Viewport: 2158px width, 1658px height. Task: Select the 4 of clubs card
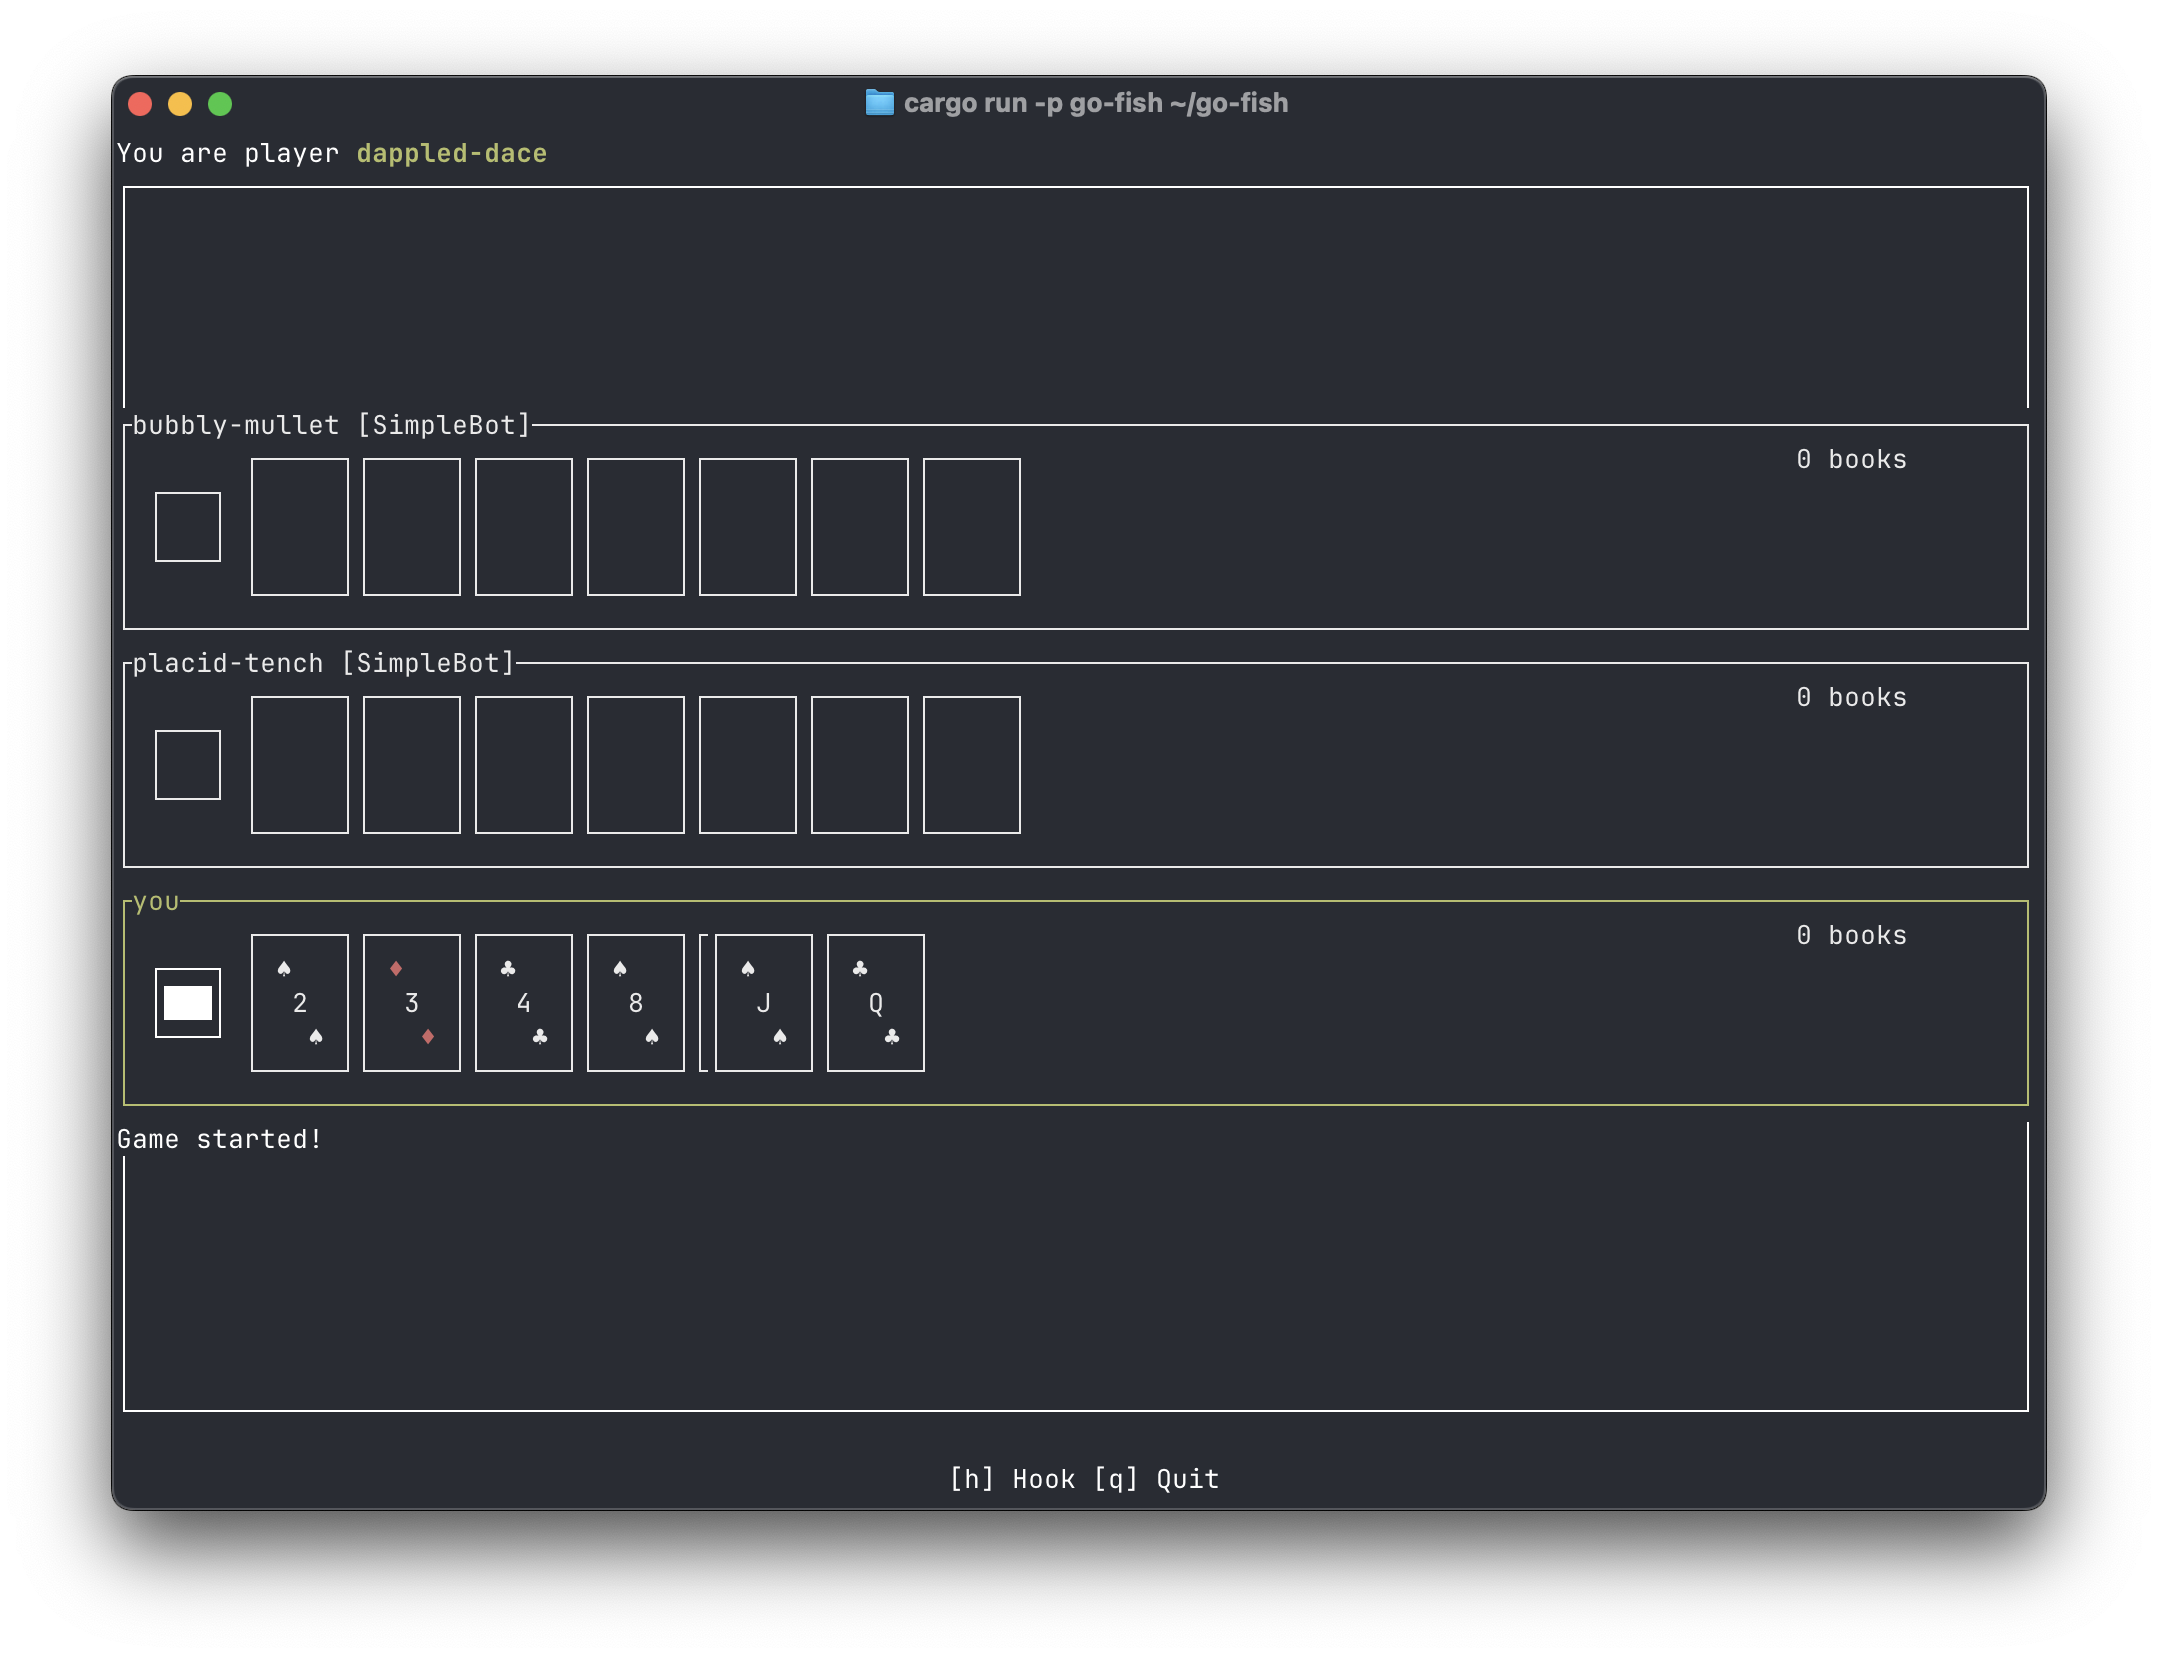click(x=524, y=1003)
